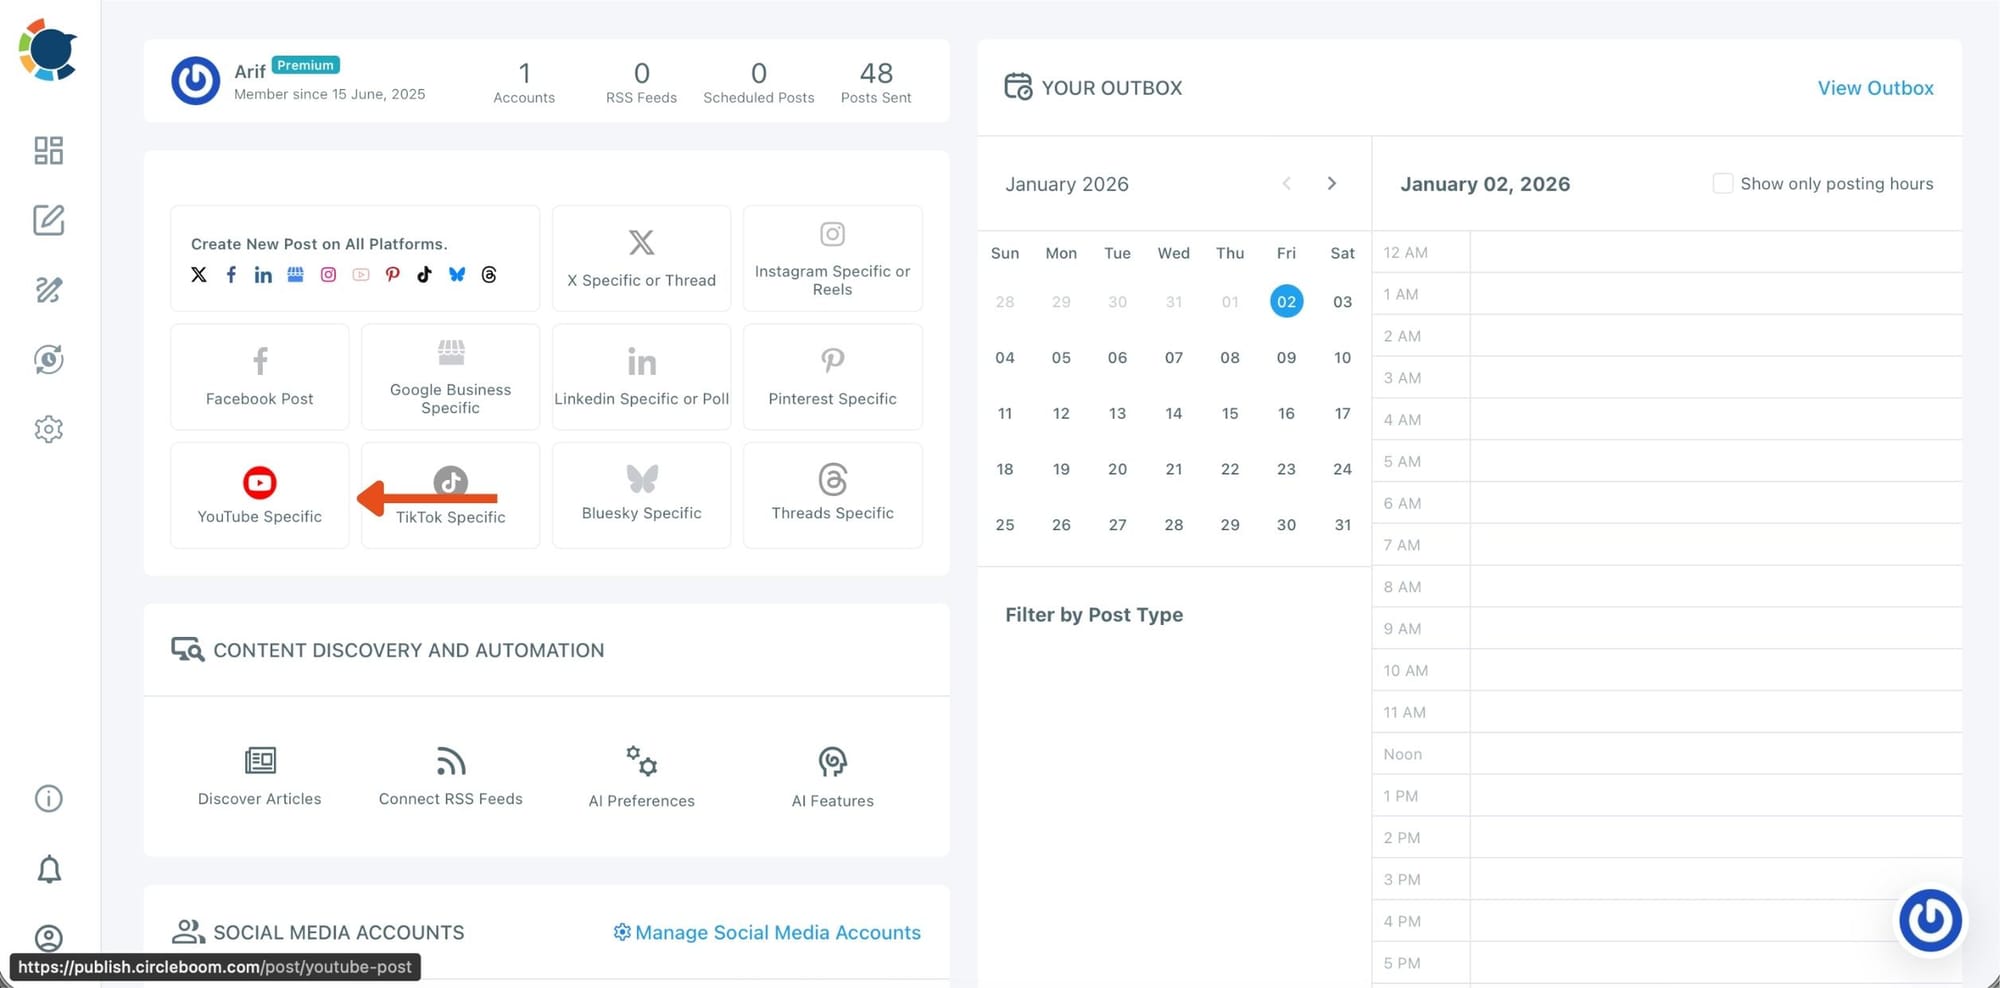Click the 9 AM time slot row
Image resolution: width=2000 pixels, height=988 pixels.
point(1714,629)
